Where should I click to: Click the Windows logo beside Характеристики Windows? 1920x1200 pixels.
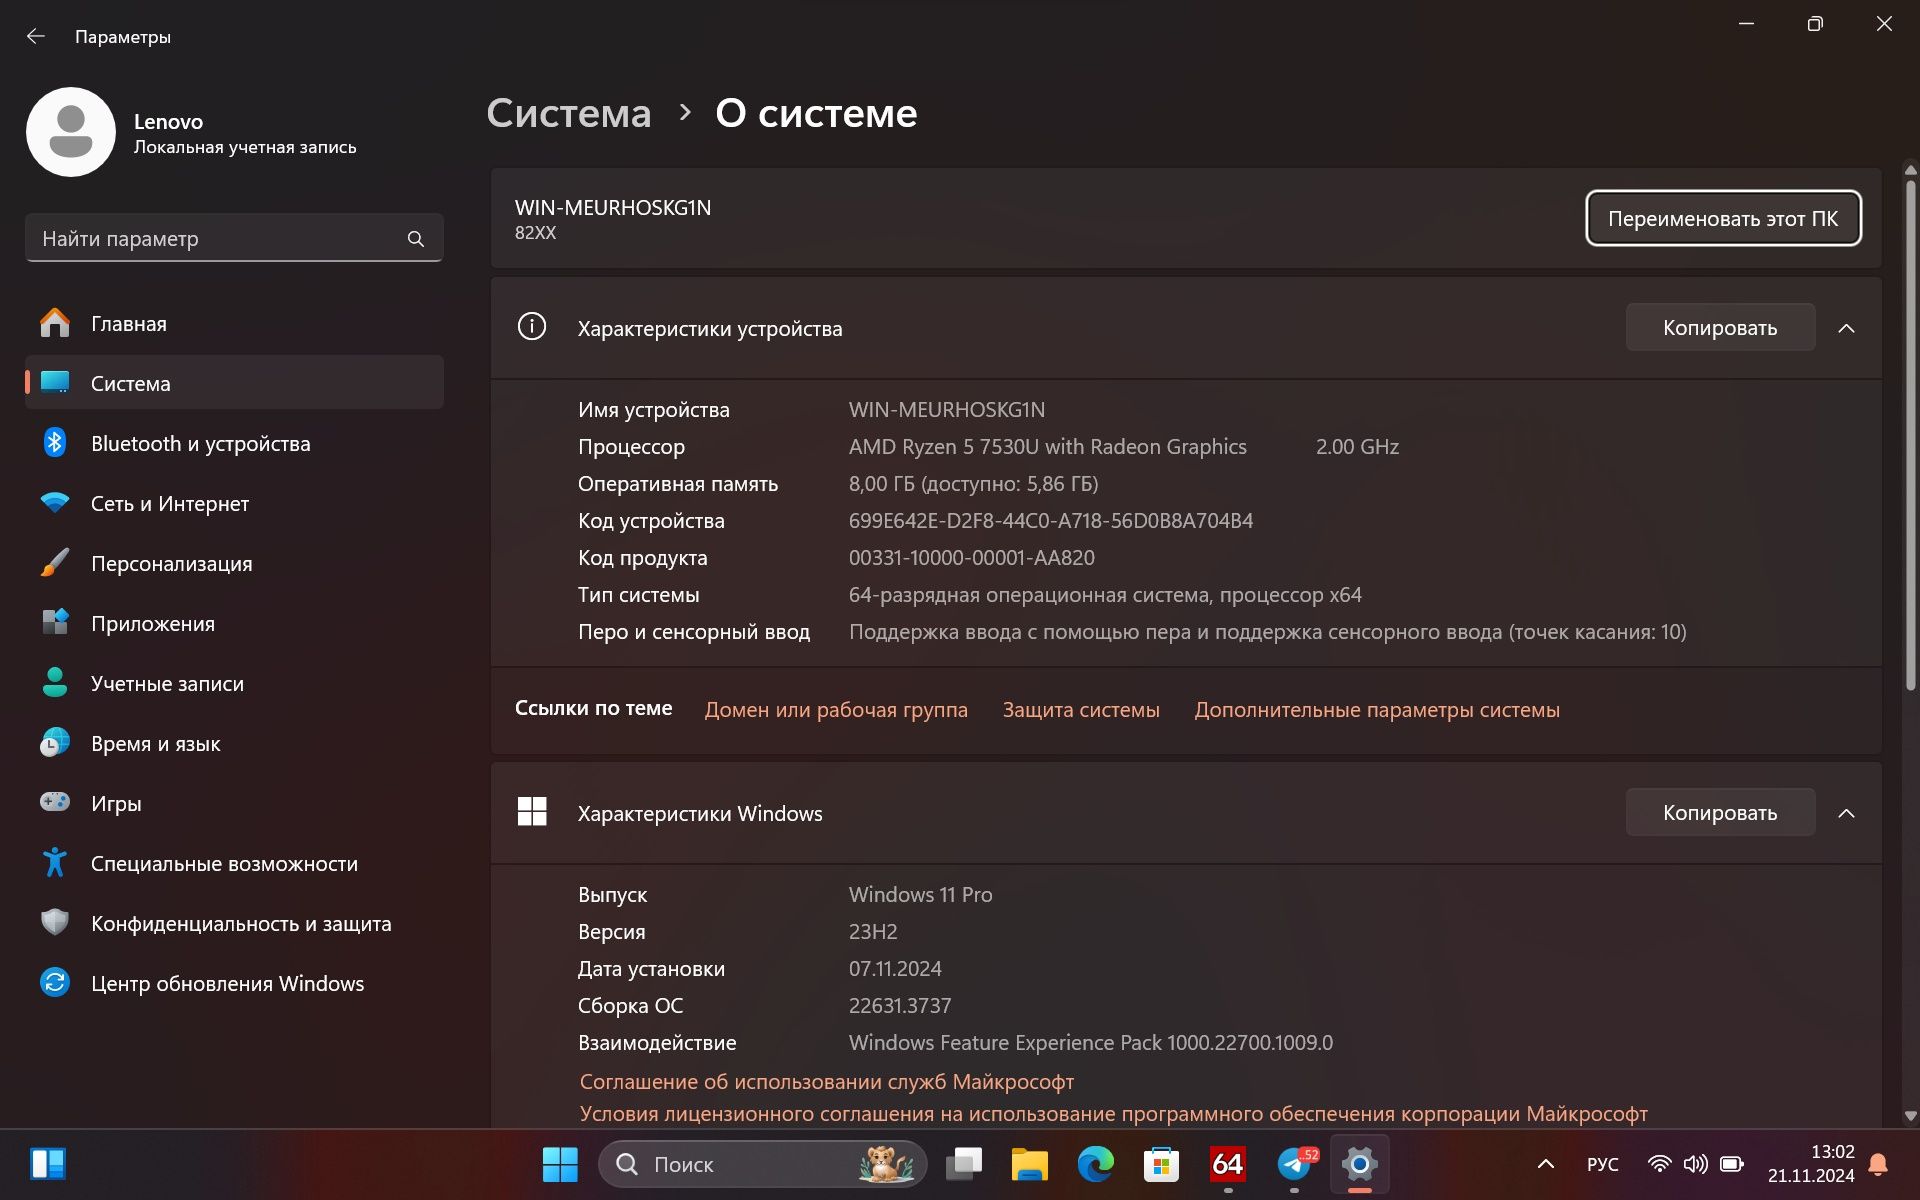pos(532,811)
